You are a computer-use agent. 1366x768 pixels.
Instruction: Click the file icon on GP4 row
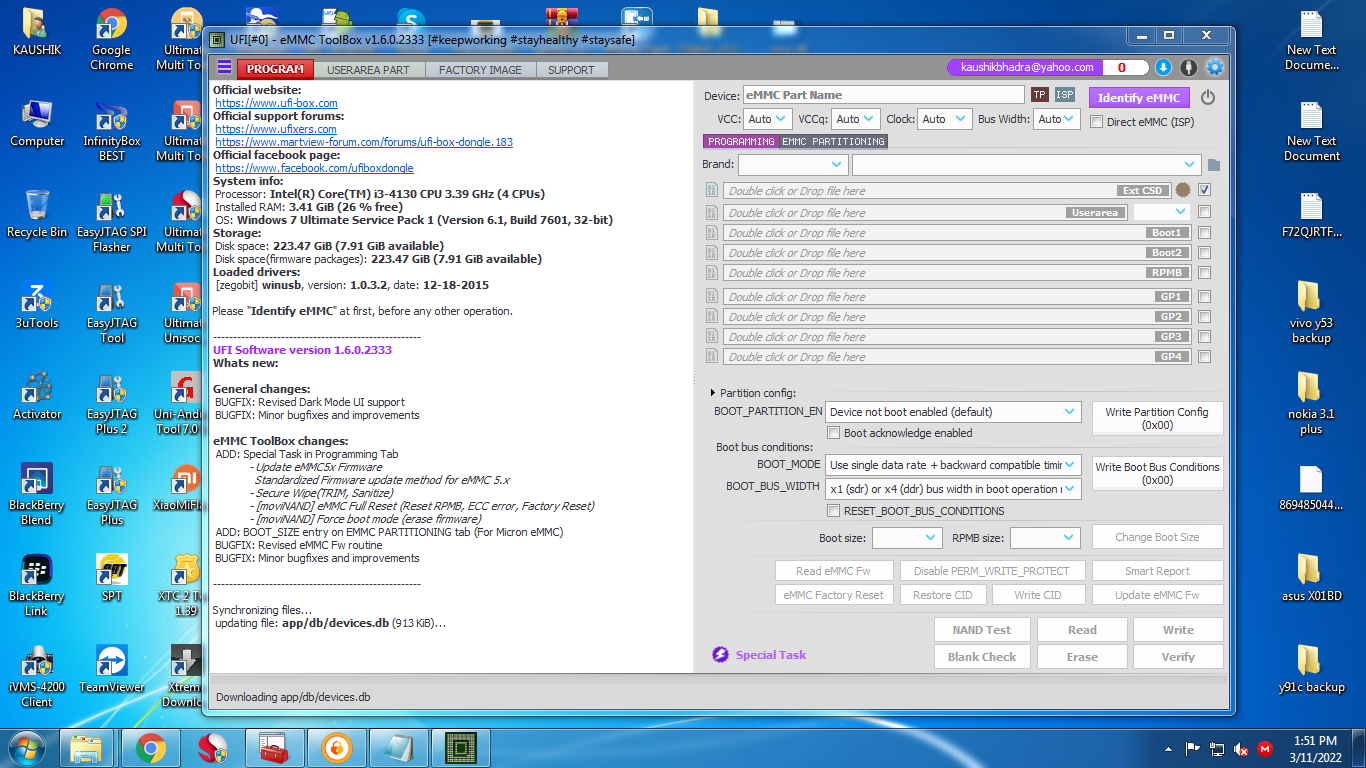pos(712,357)
